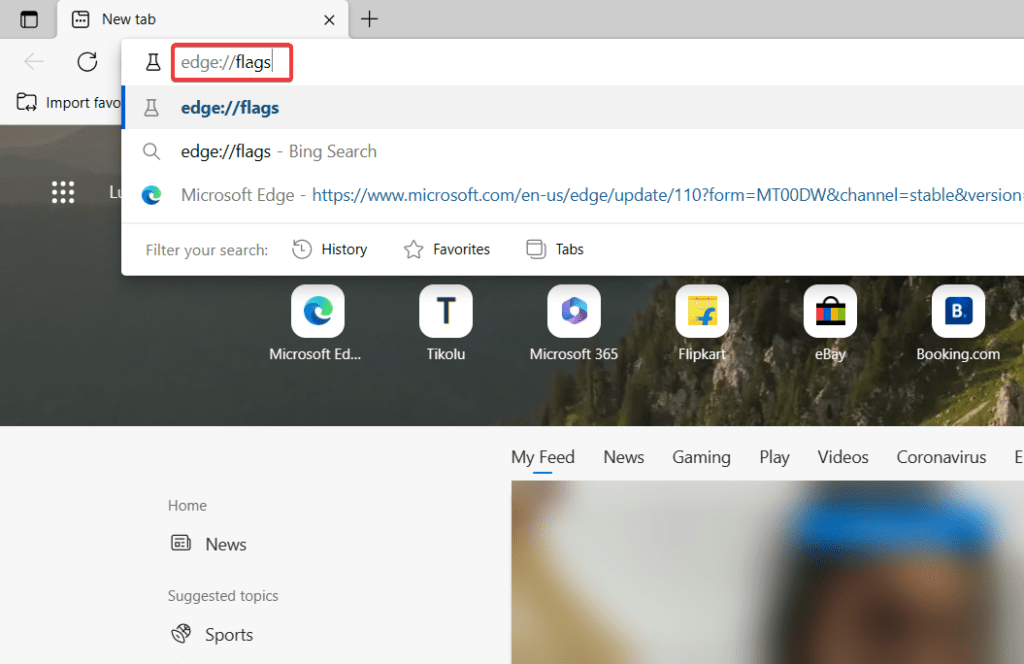This screenshot has width=1024, height=664.
Task: Filter search results by Favorites
Action: pos(447,249)
